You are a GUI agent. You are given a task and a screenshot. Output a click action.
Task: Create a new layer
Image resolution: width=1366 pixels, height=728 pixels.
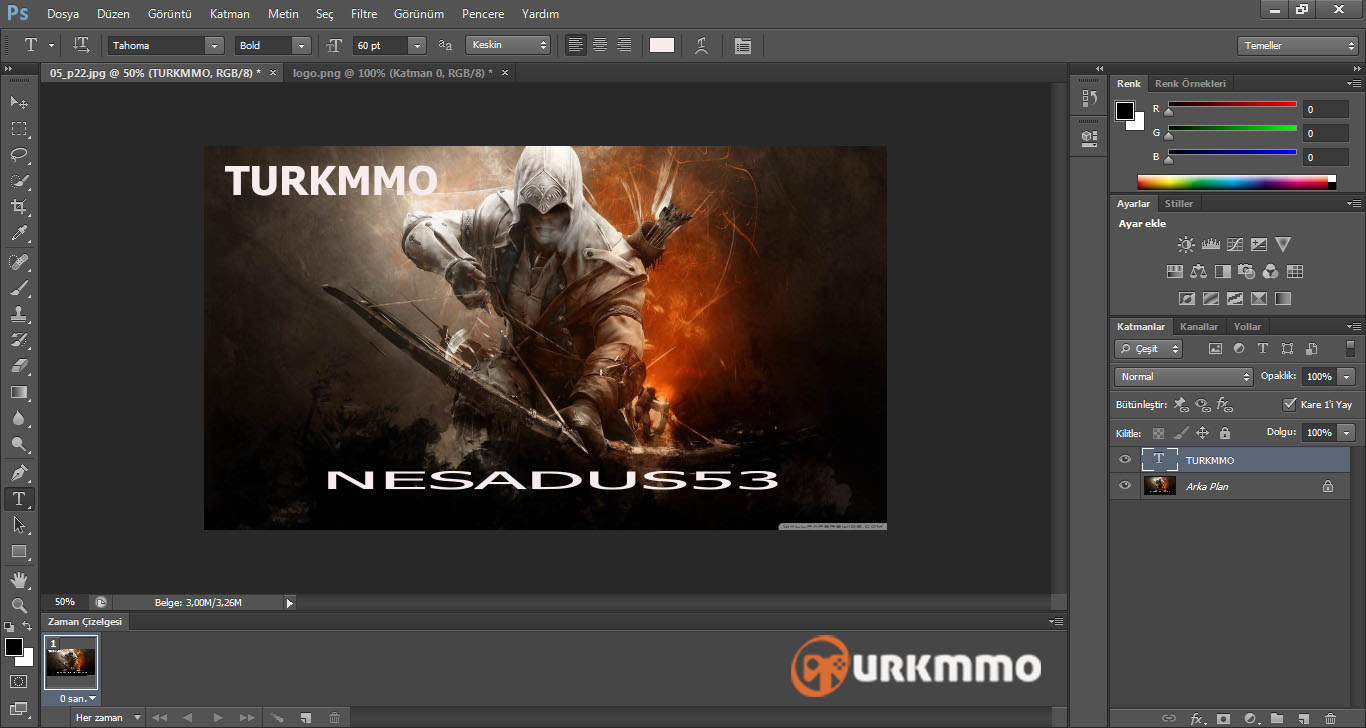click(x=1303, y=718)
